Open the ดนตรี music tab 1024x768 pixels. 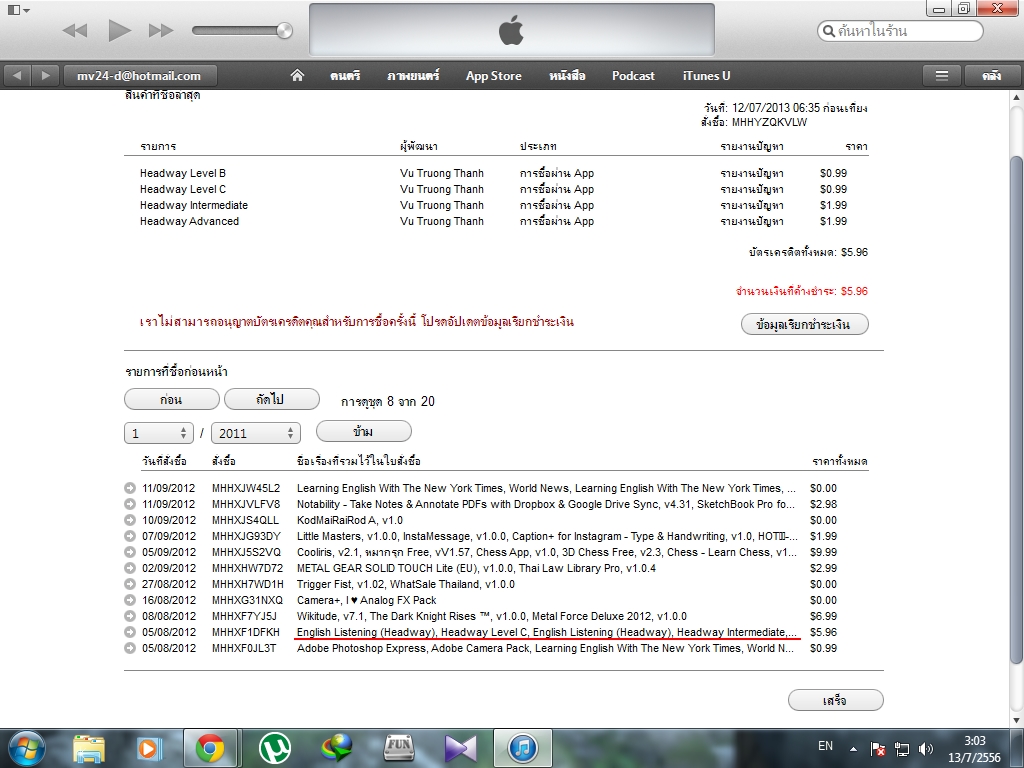point(345,76)
